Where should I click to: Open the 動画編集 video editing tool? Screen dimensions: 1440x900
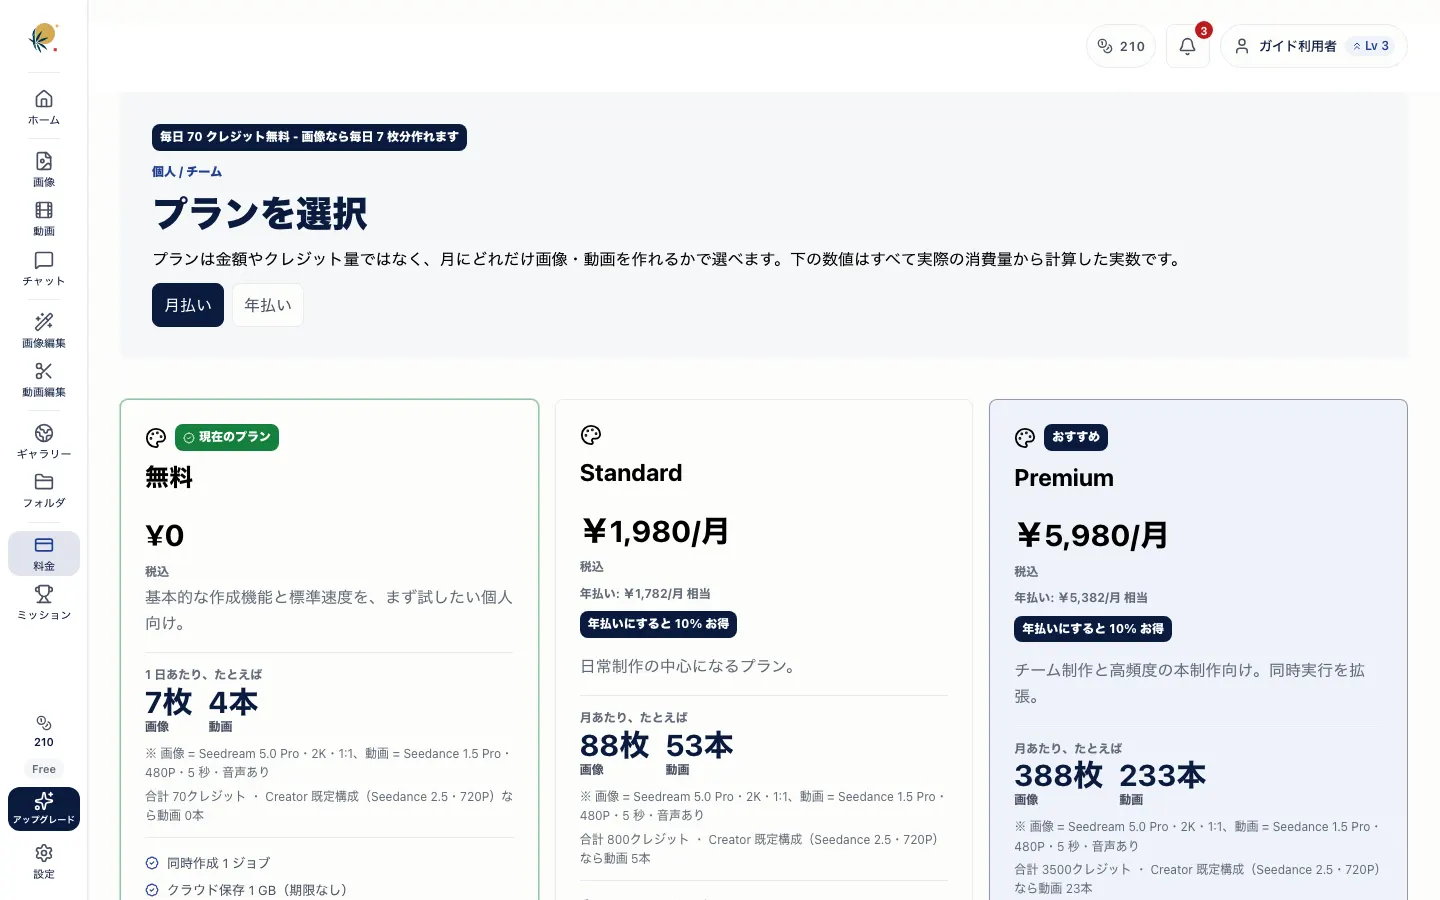tap(44, 380)
